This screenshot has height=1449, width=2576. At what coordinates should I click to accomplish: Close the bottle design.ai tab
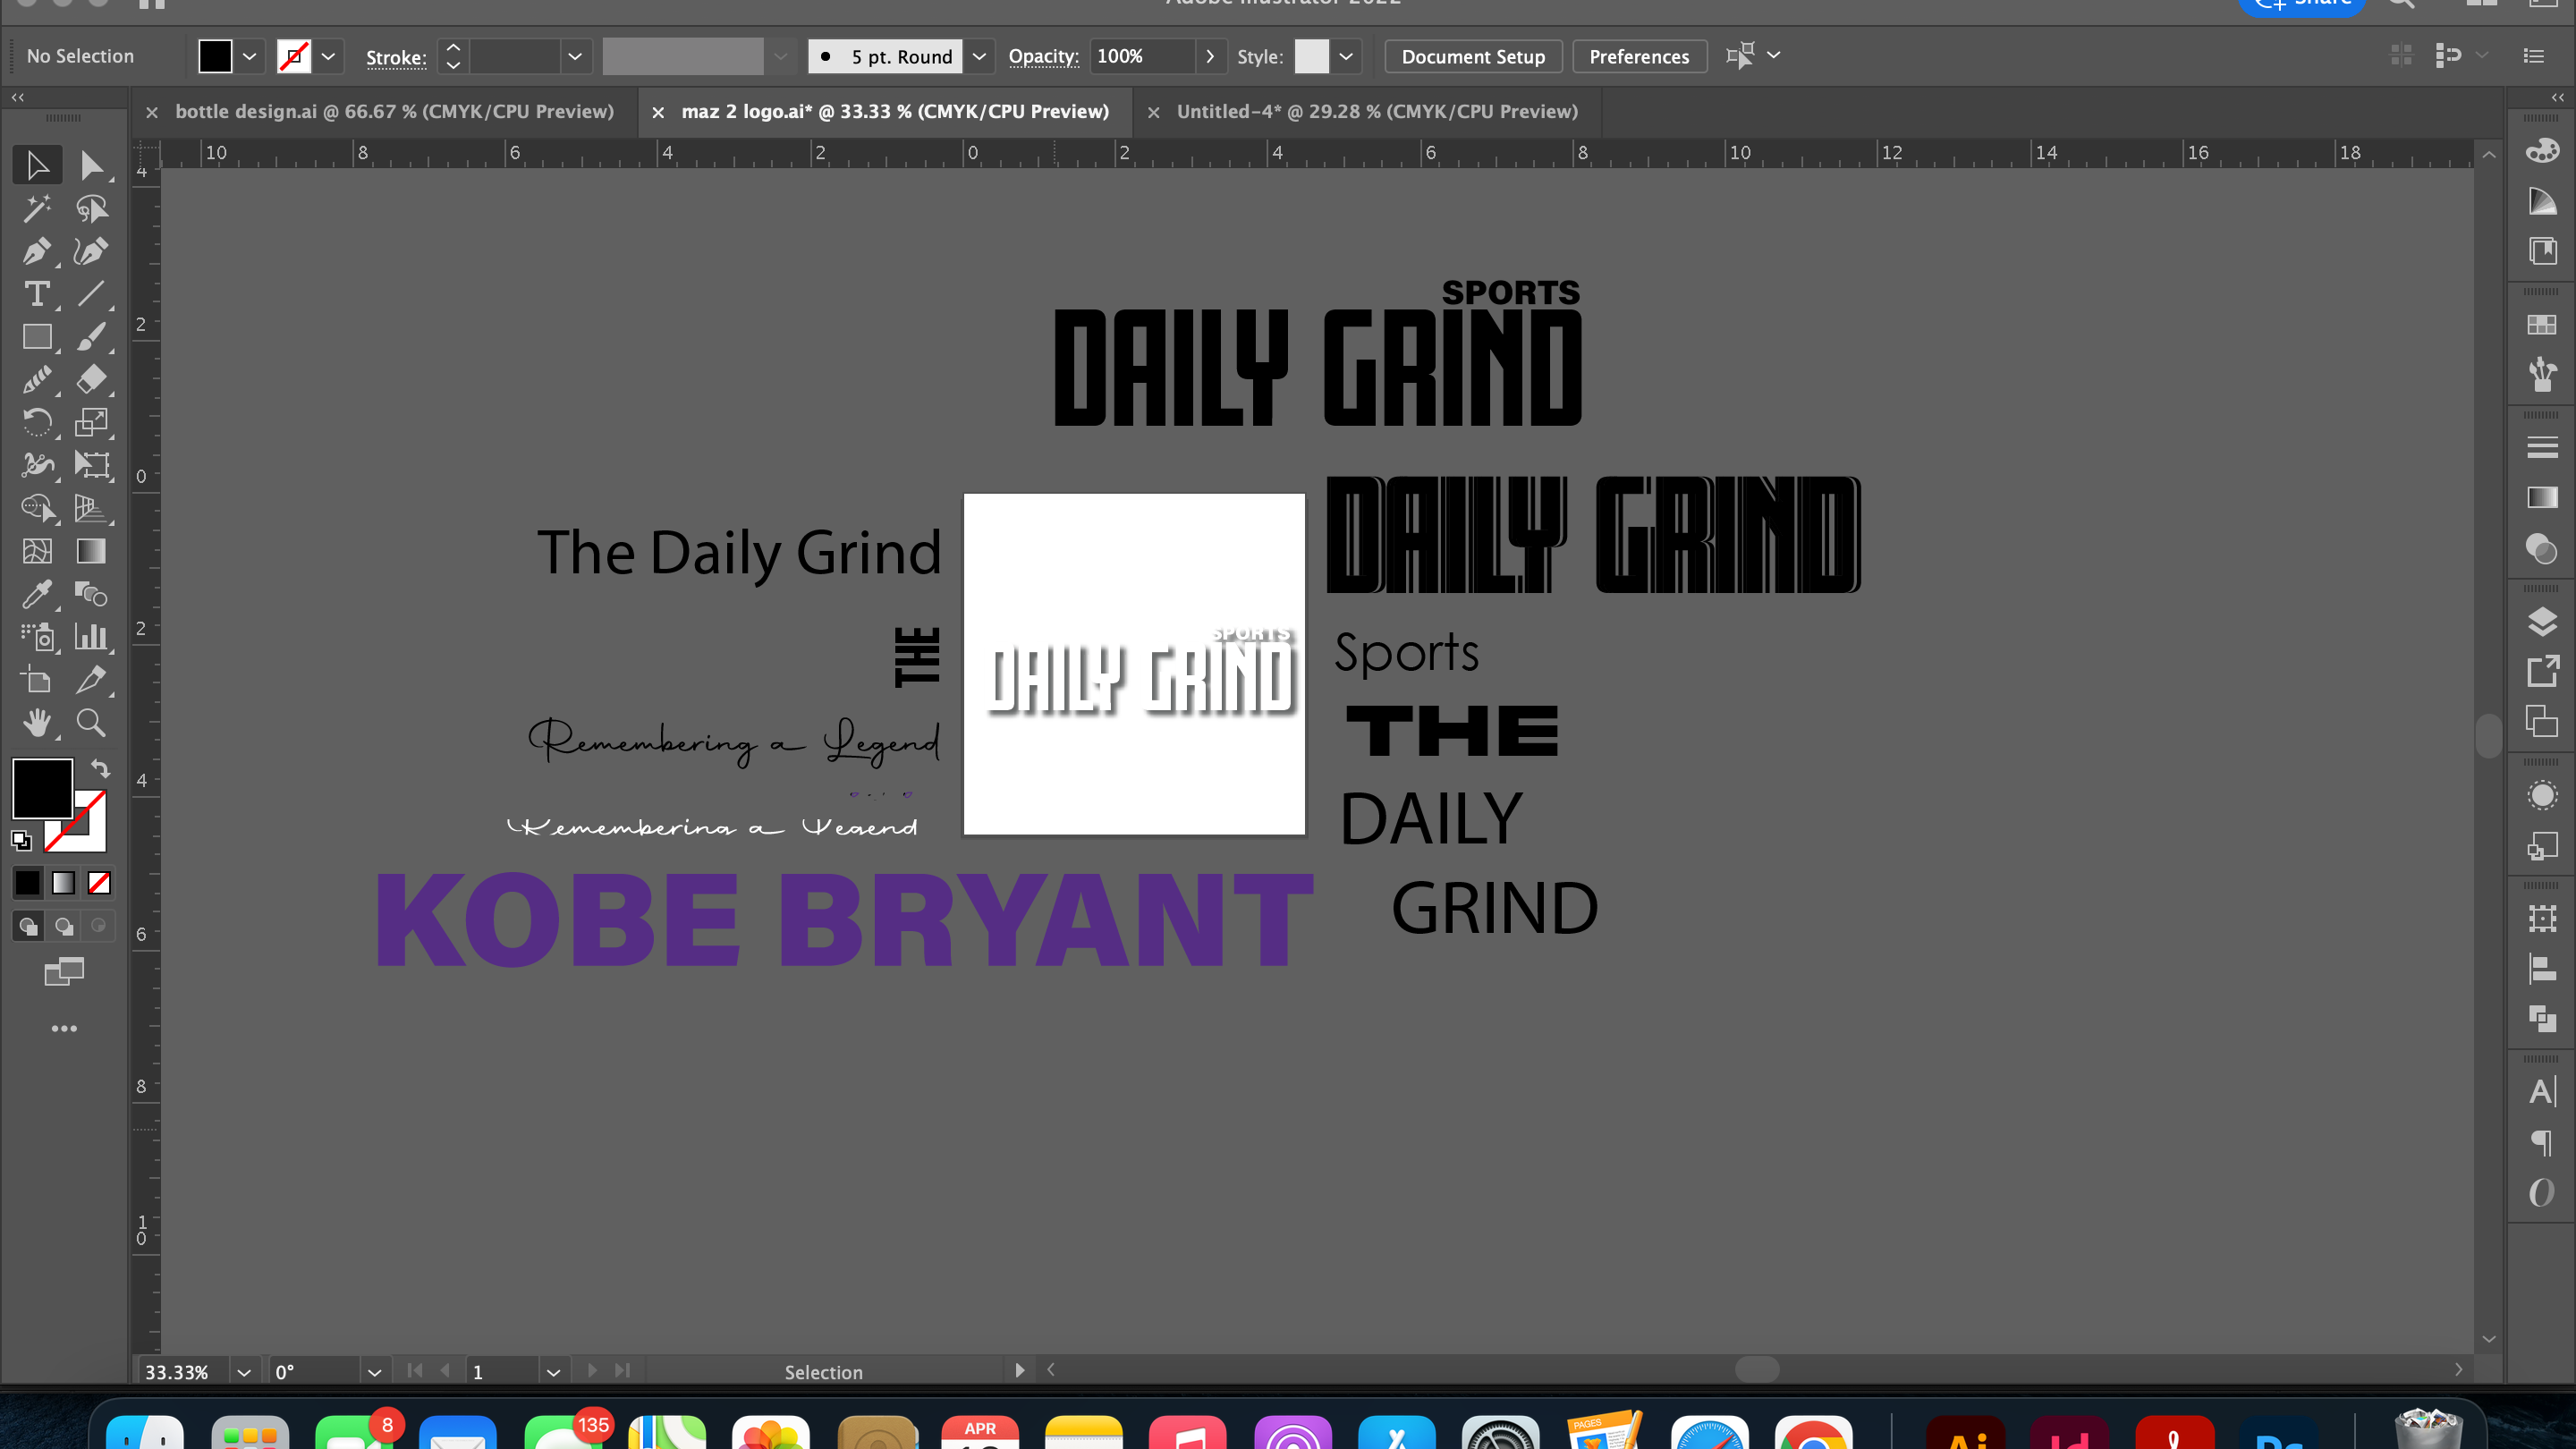coord(152,113)
